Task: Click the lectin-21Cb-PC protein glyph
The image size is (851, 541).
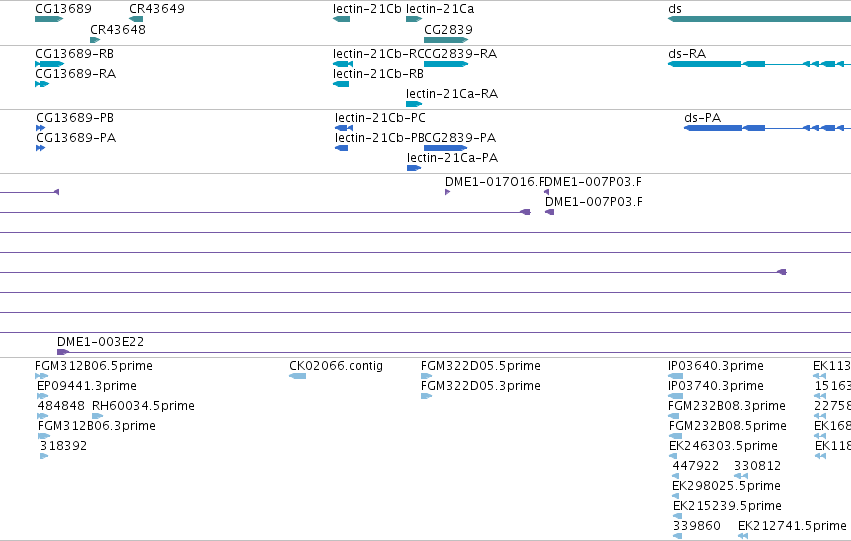Action: click(344, 128)
